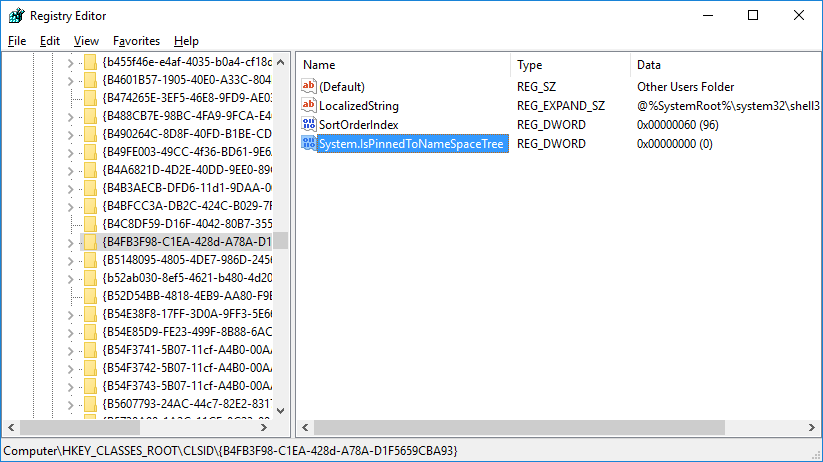Viewport: 823px width, 462px height.
Task: Click folder icon of {B474265E-3EF5-46E8 key
Action: click(90, 98)
